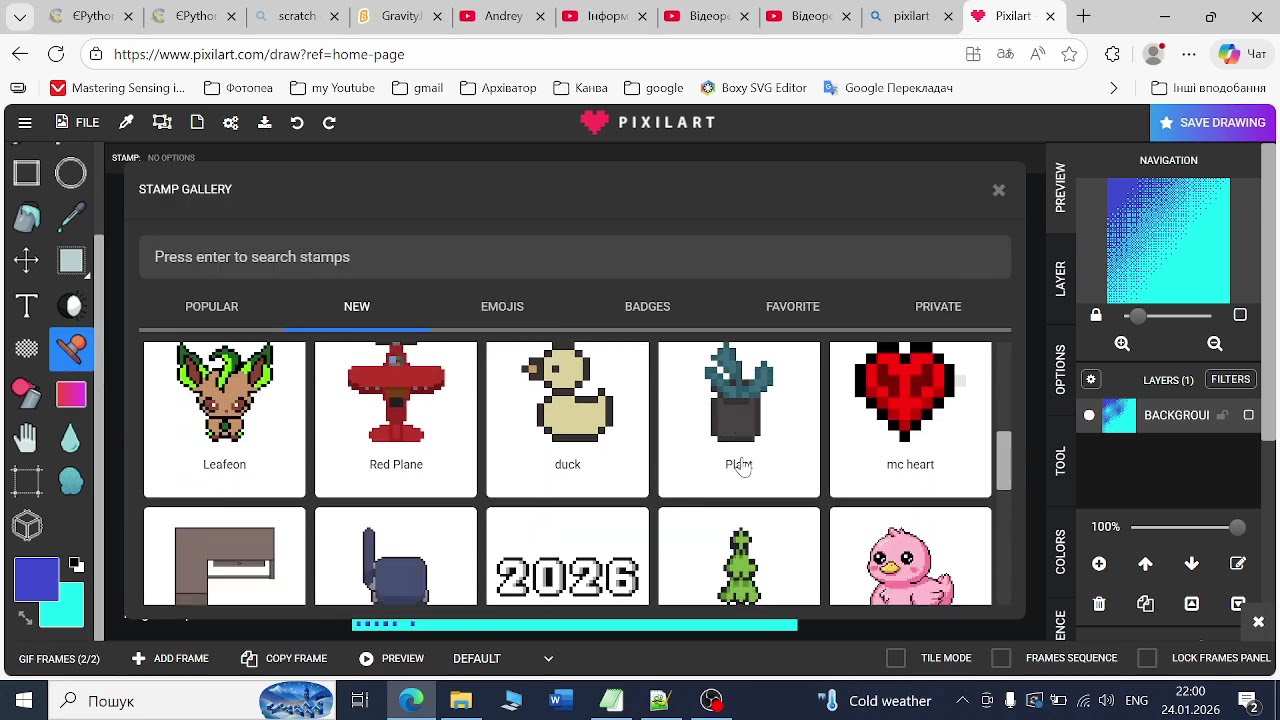This screenshot has width=1280, height=720.
Task: Select the Smudge tool
Action: [71, 481]
